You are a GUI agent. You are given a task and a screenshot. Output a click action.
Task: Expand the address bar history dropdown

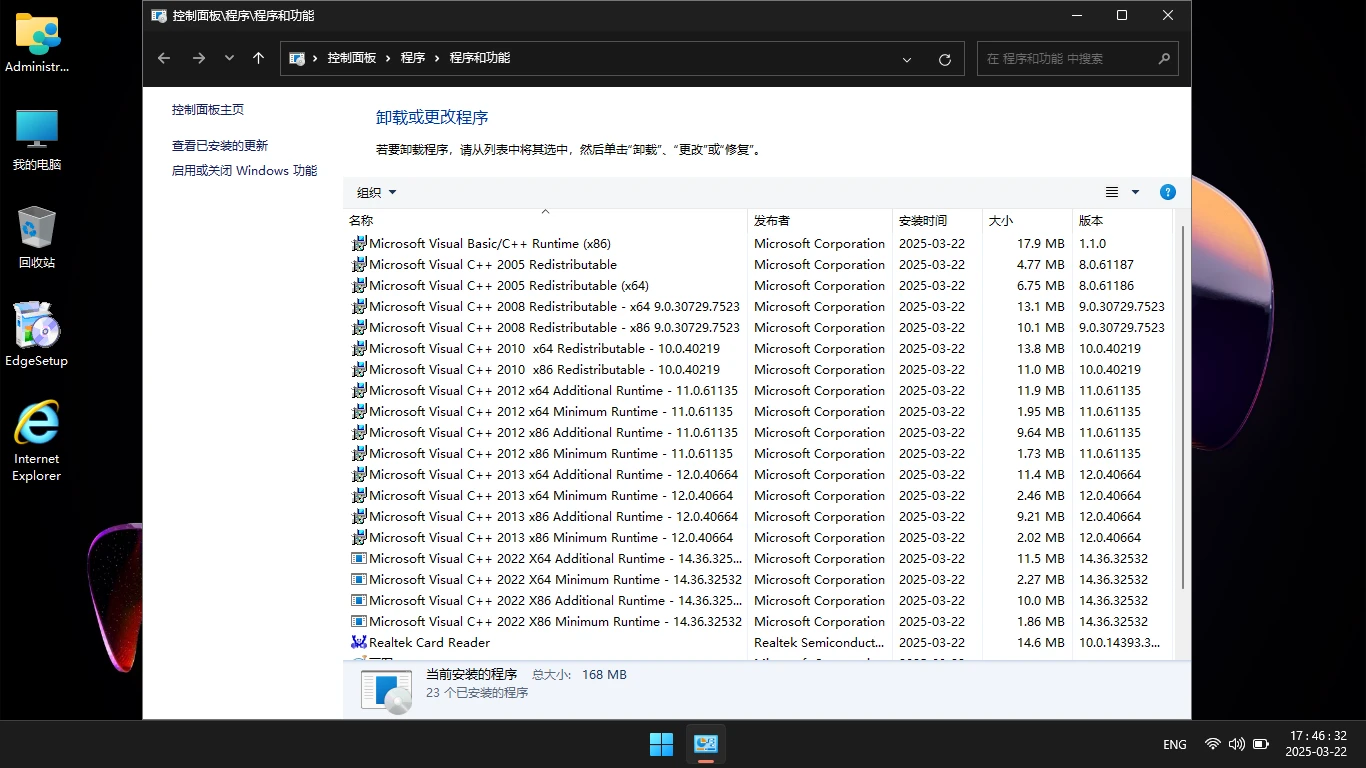907,59
